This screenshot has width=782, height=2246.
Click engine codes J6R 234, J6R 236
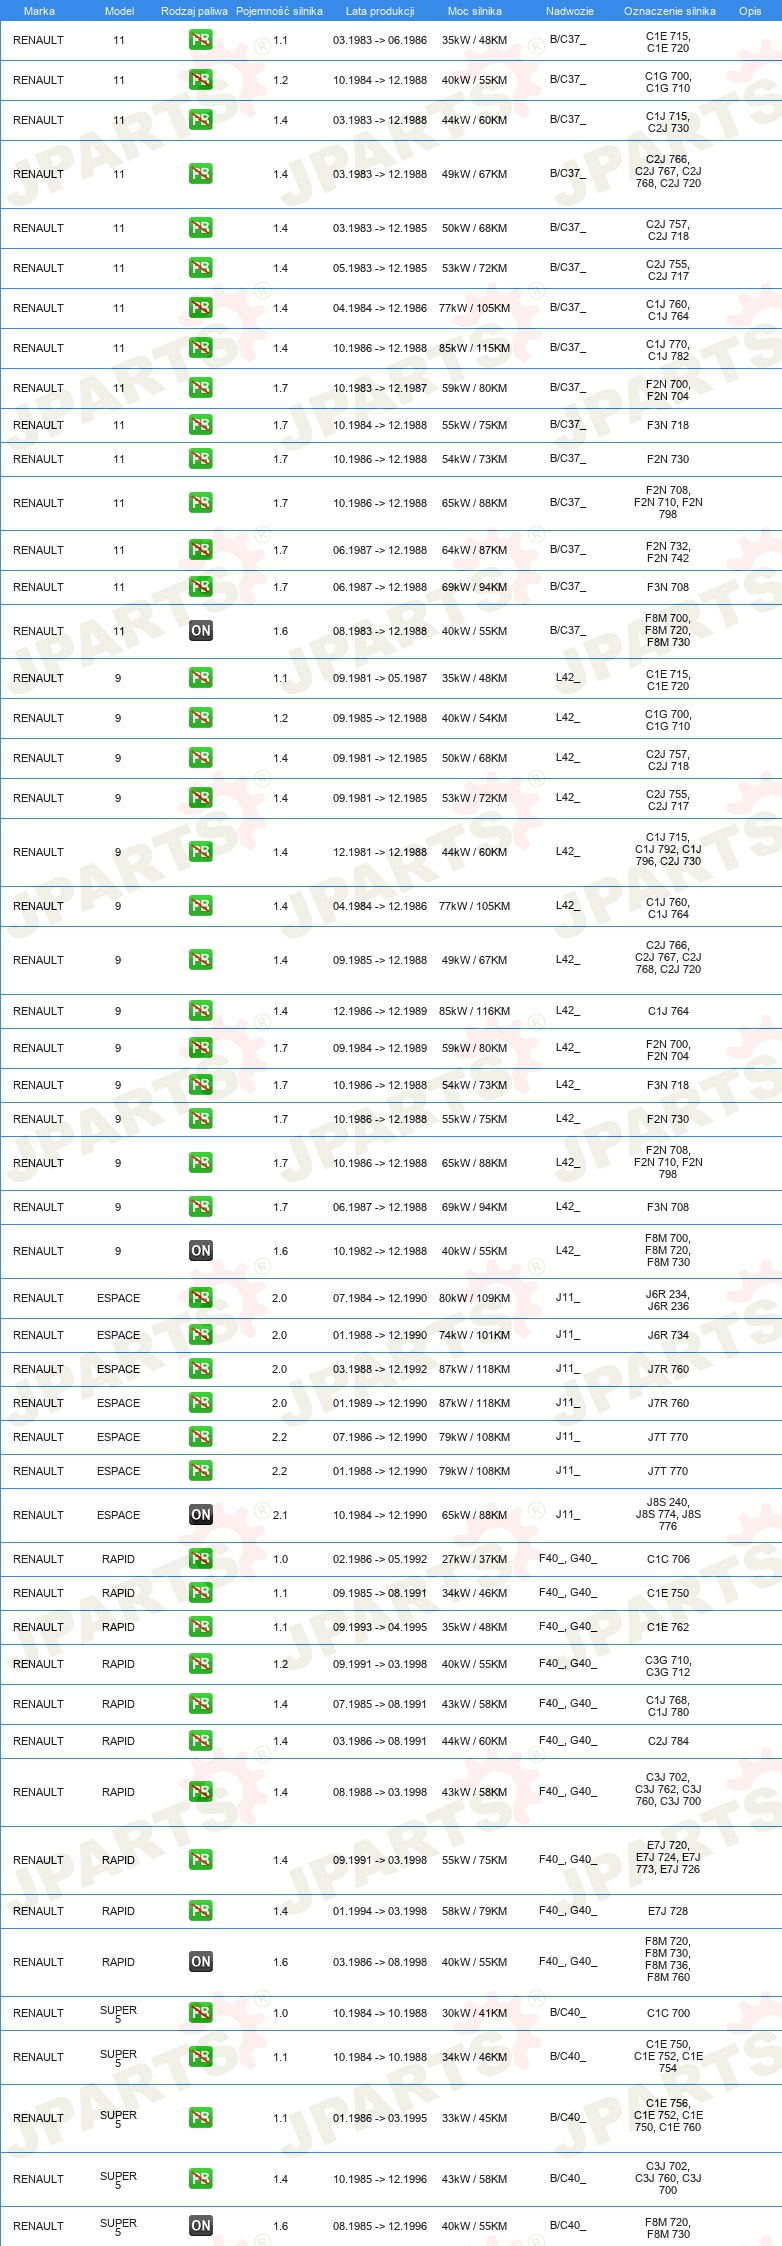click(x=668, y=1300)
